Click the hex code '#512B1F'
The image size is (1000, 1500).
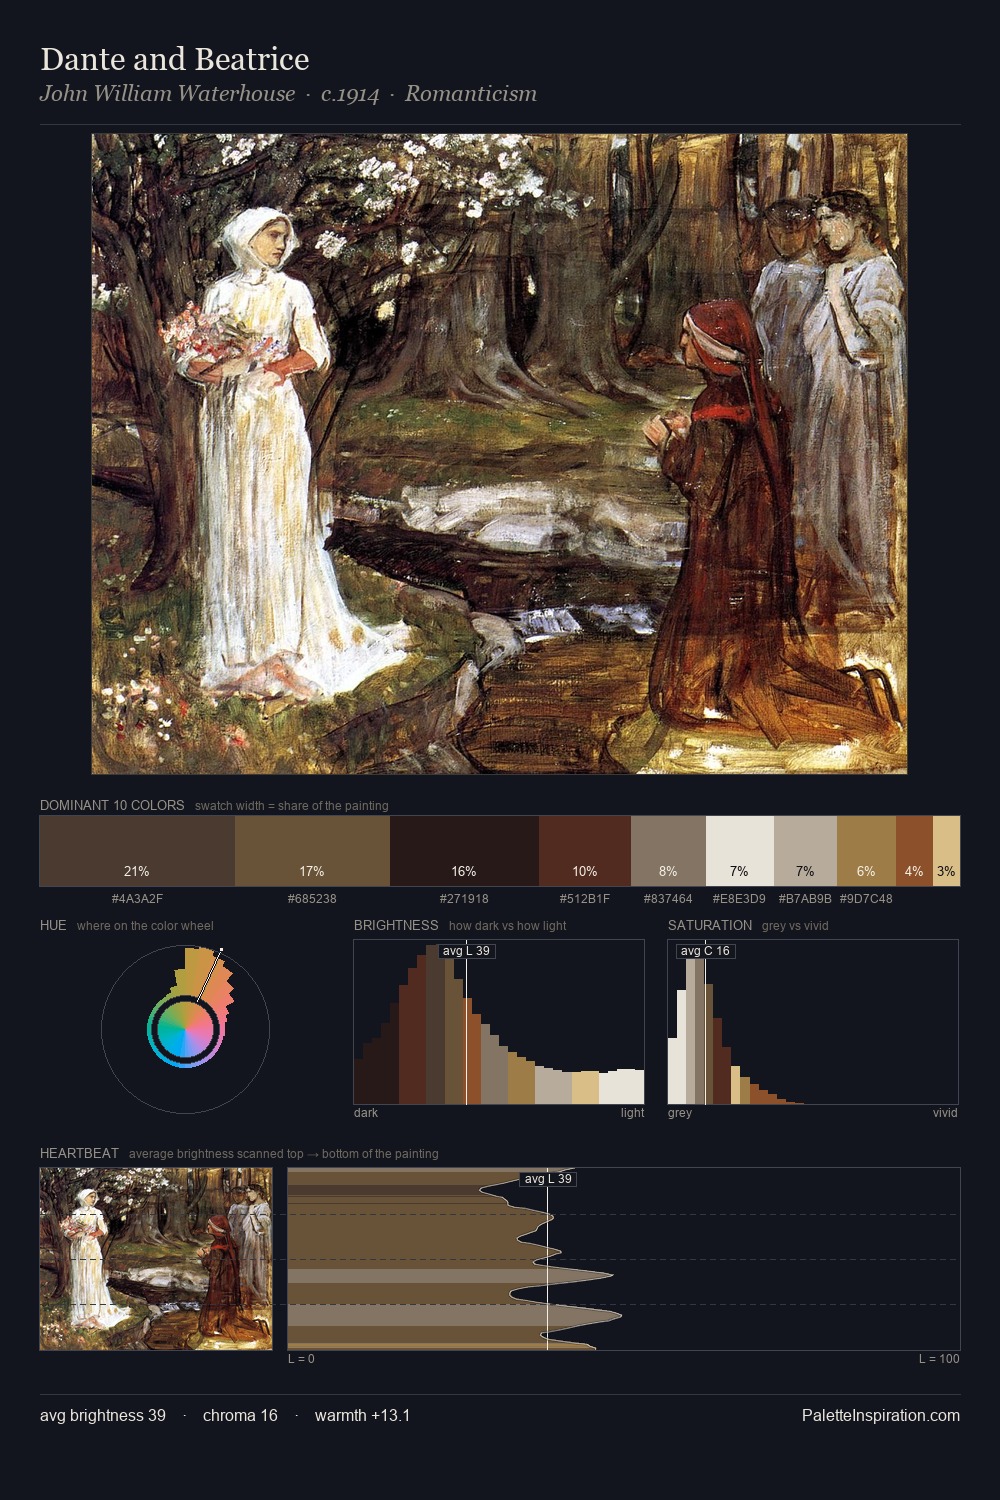coord(585,899)
